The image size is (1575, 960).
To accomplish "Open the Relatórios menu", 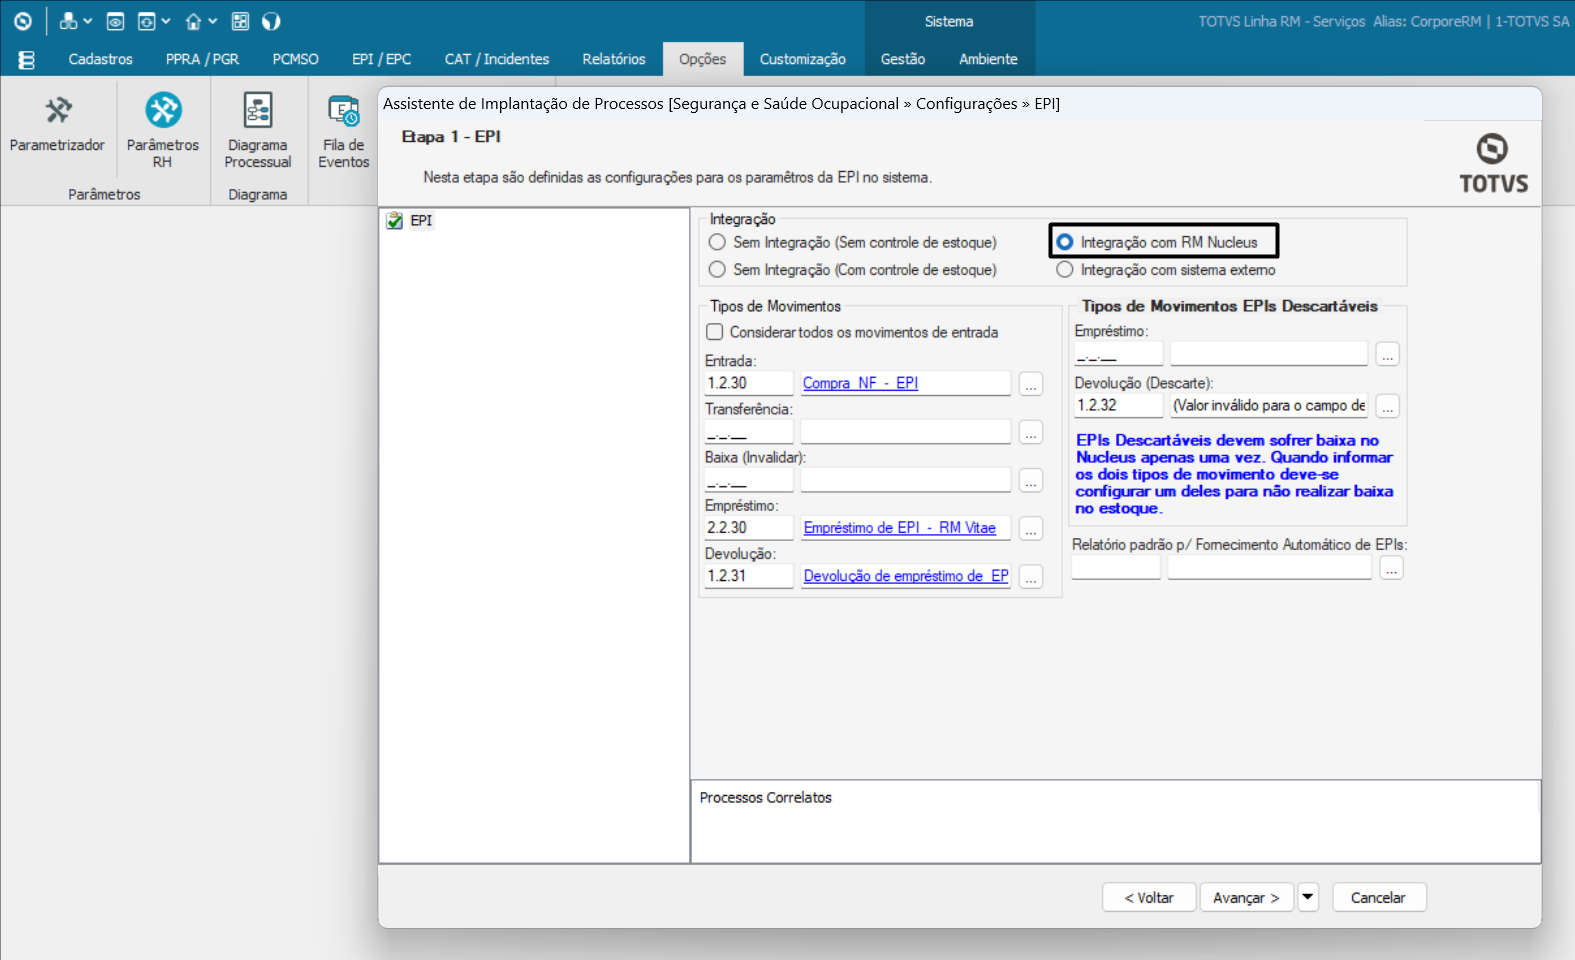I will (x=614, y=59).
